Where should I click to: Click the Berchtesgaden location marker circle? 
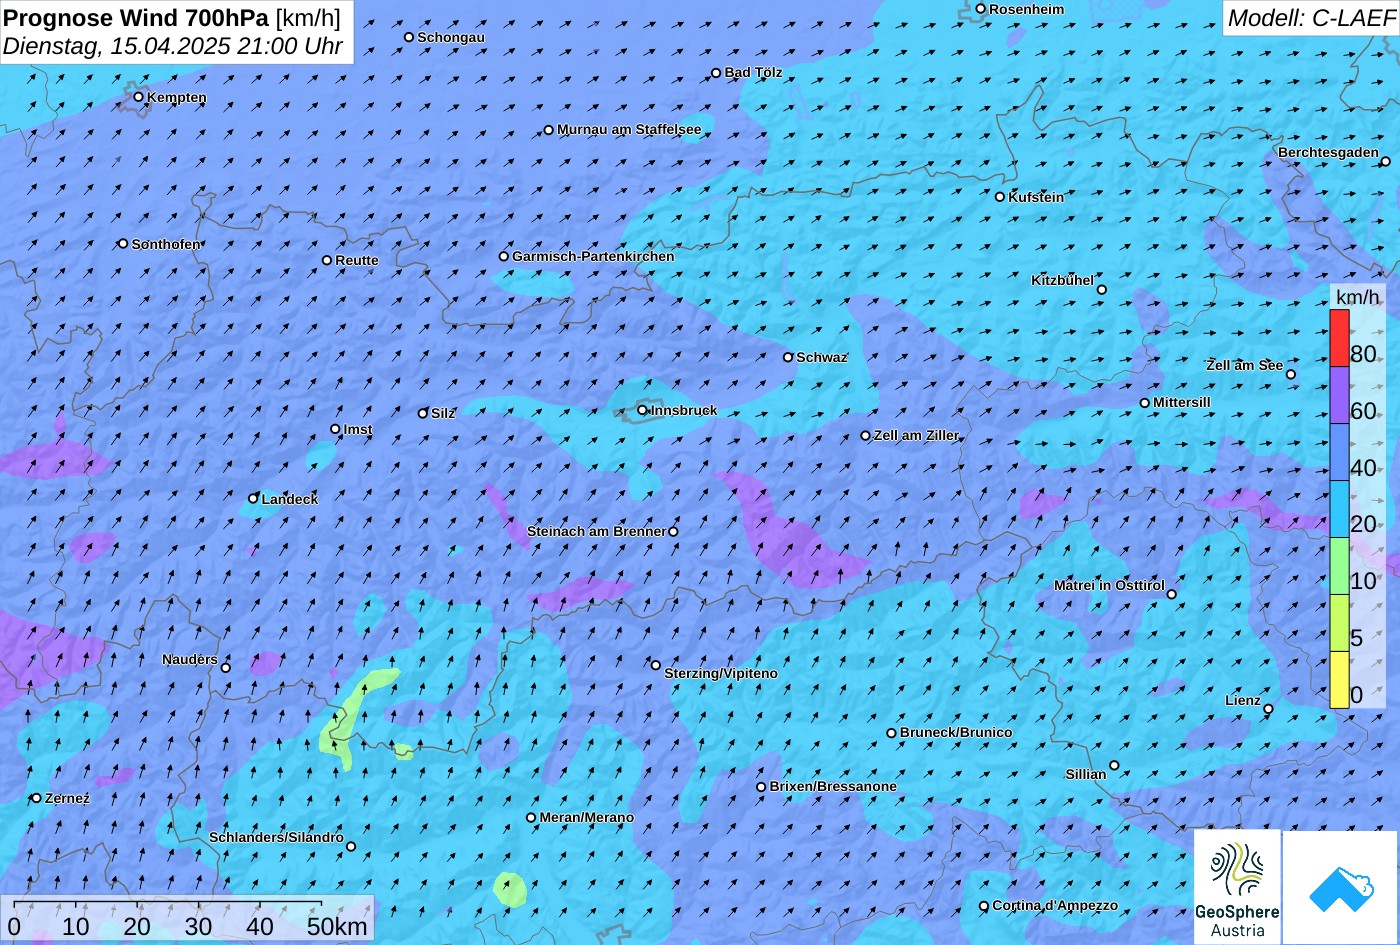click(1385, 161)
